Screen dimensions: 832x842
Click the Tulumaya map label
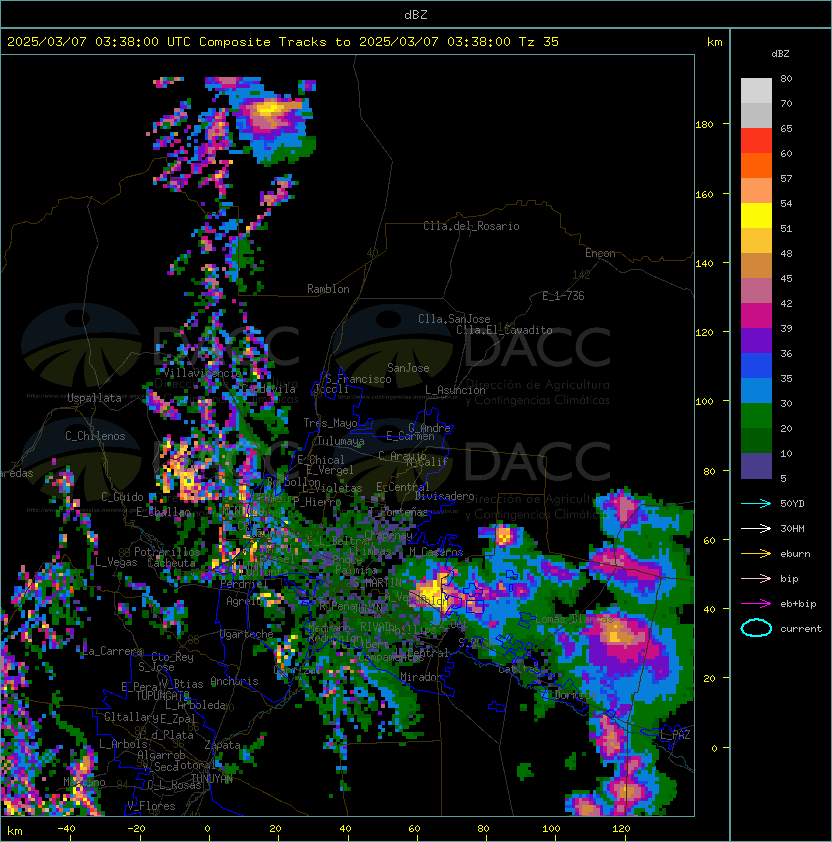click(x=341, y=441)
